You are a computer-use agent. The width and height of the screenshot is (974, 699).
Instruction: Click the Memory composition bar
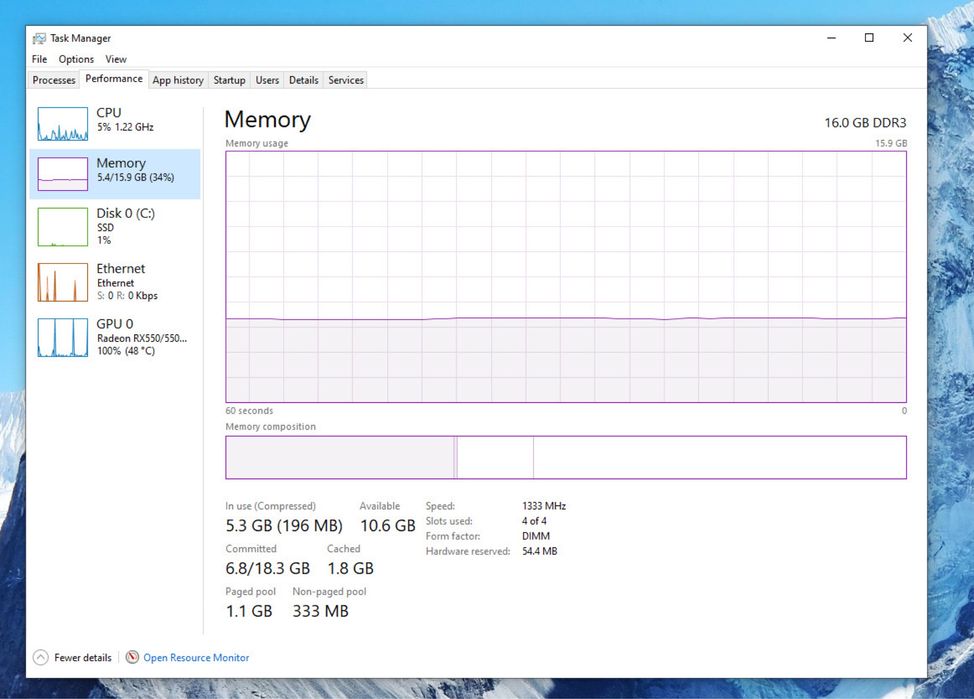click(x=566, y=457)
